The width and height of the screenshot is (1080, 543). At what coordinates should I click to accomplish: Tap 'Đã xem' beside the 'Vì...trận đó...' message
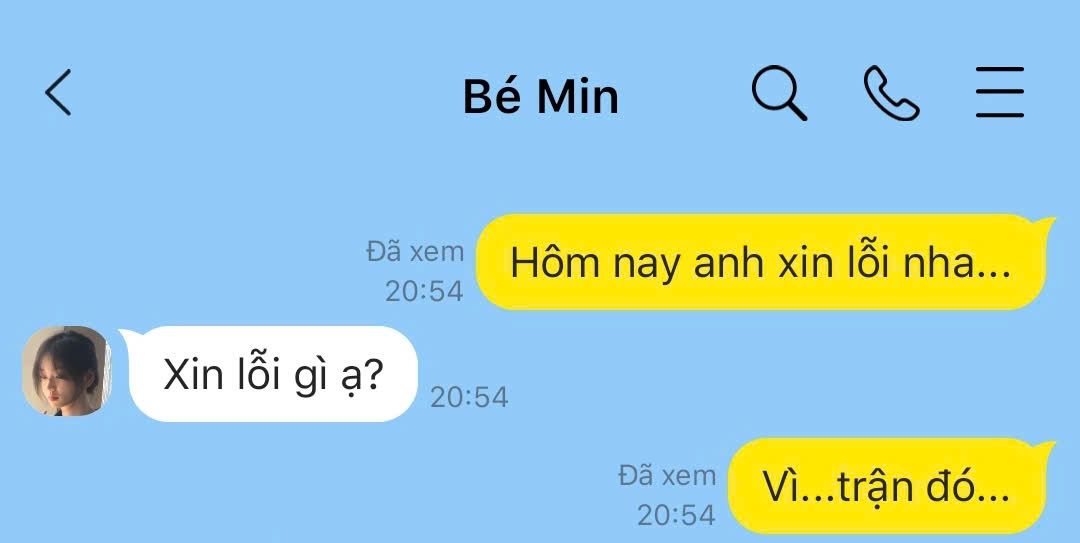coord(667,475)
